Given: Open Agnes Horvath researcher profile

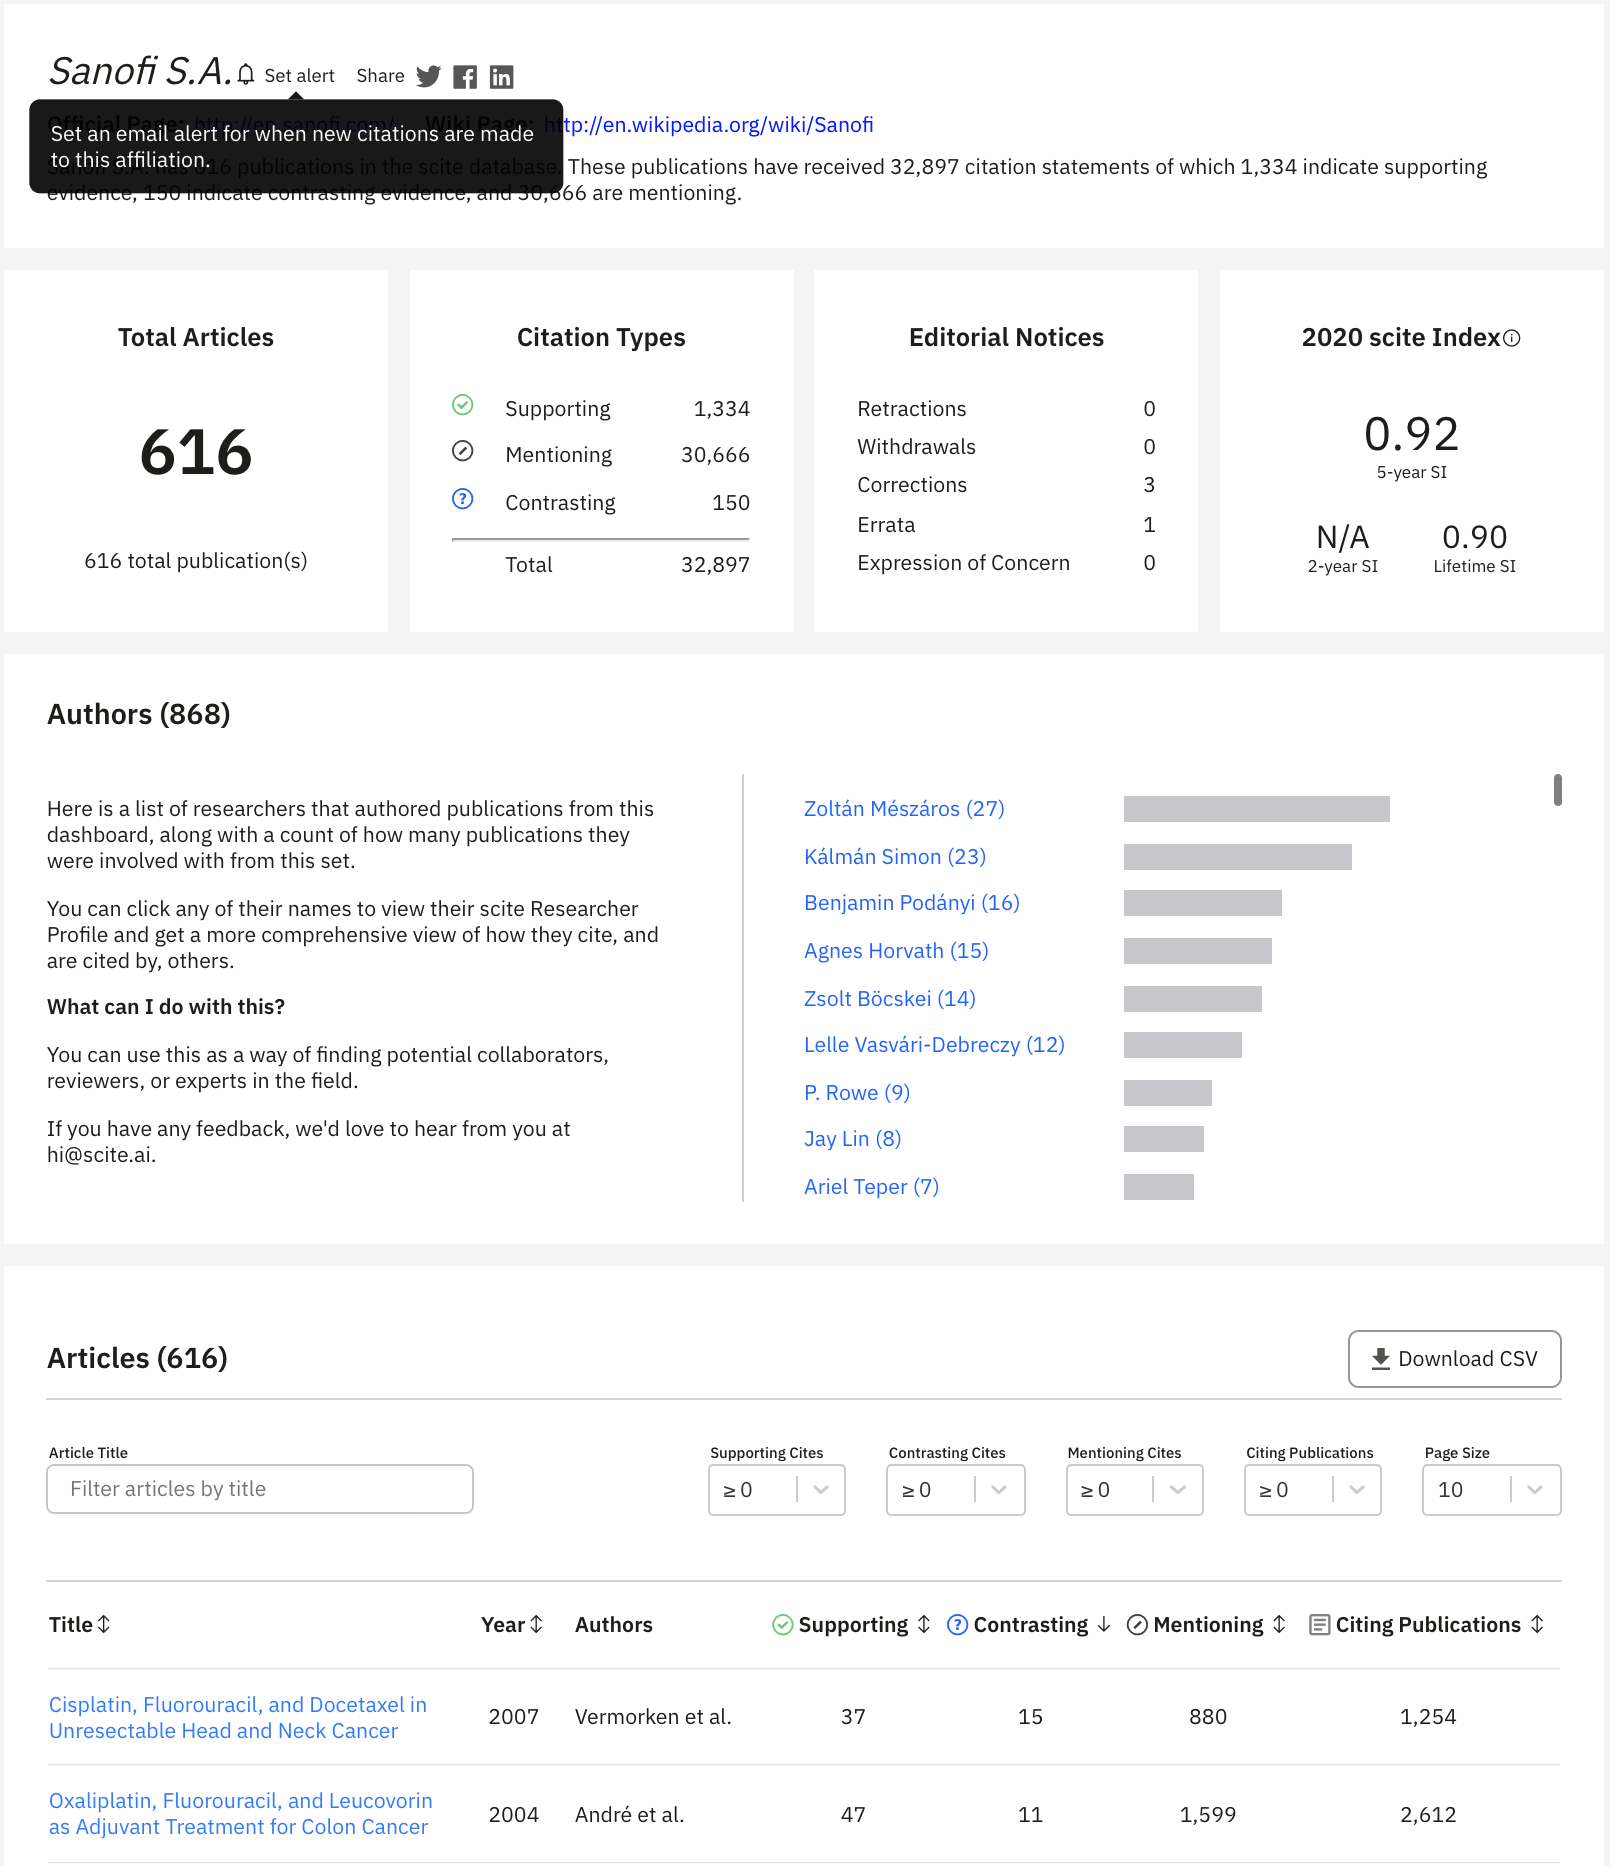Looking at the screenshot, I should pos(896,951).
